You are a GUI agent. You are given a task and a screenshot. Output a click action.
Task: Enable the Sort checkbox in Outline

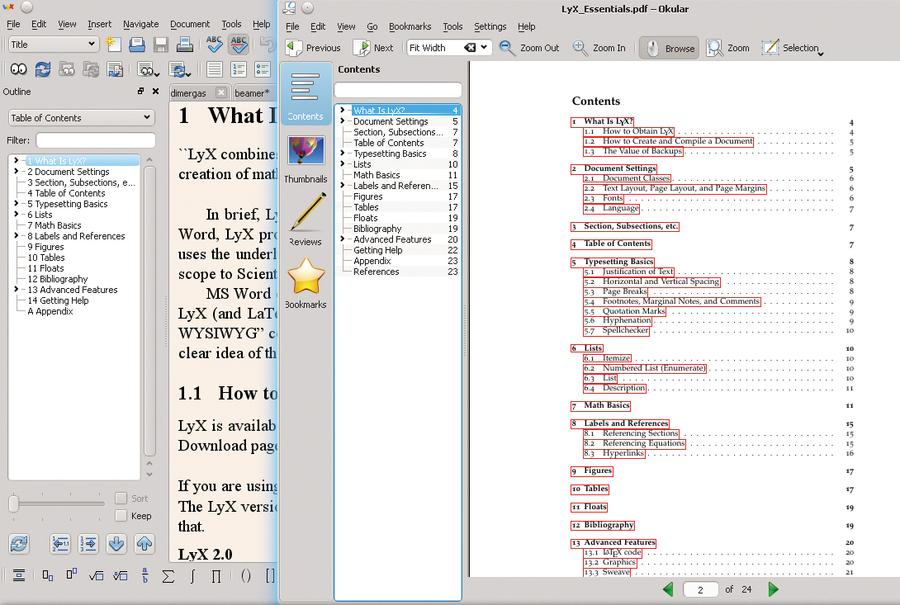[121, 498]
